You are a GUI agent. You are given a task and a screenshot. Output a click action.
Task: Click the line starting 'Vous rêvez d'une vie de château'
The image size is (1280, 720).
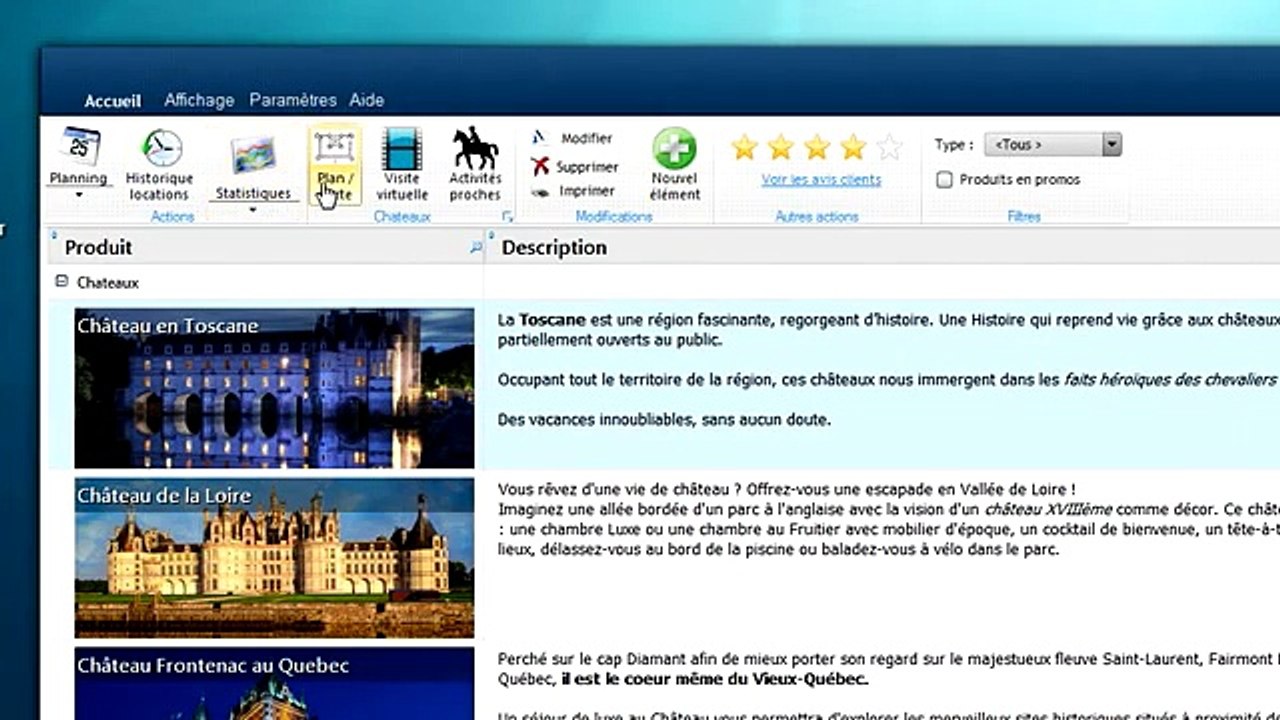(787, 490)
